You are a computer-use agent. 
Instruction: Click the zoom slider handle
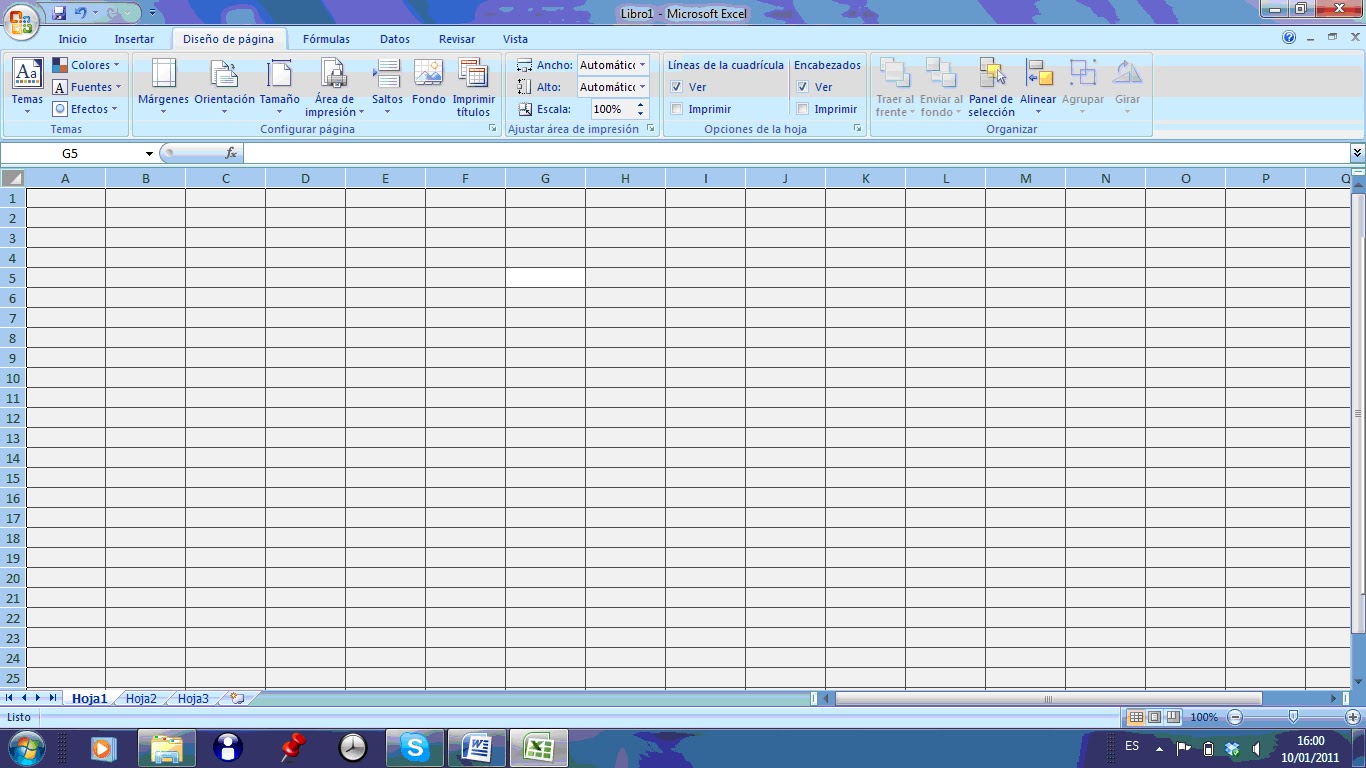1293,717
